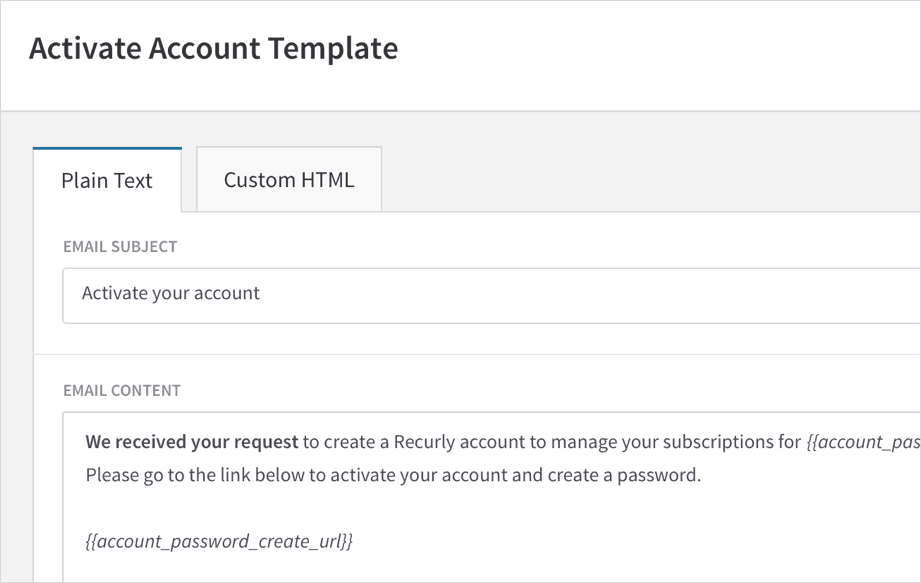Switch to the Custom HTML tab
Image resolution: width=921 pixels, height=583 pixels.
point(288,179)
